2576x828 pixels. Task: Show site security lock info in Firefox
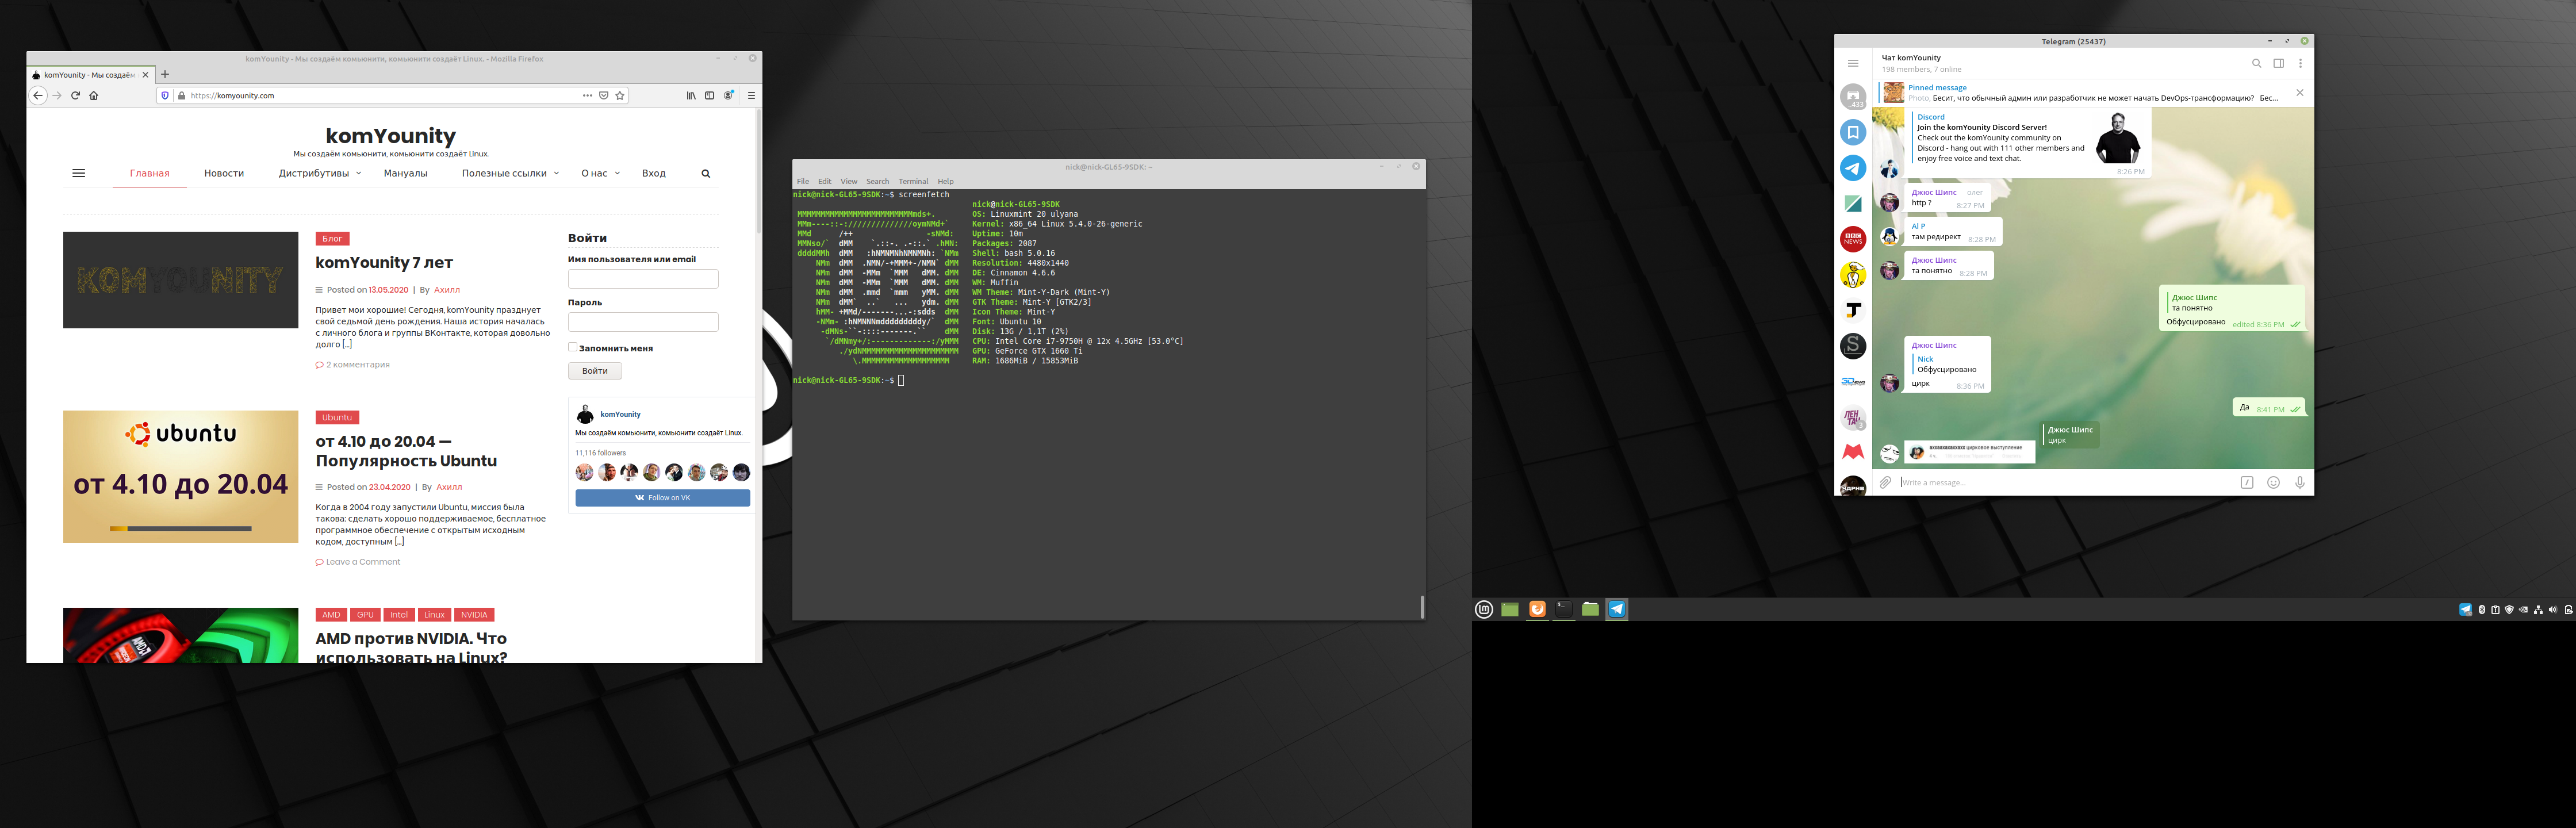(x=181, y=96)
